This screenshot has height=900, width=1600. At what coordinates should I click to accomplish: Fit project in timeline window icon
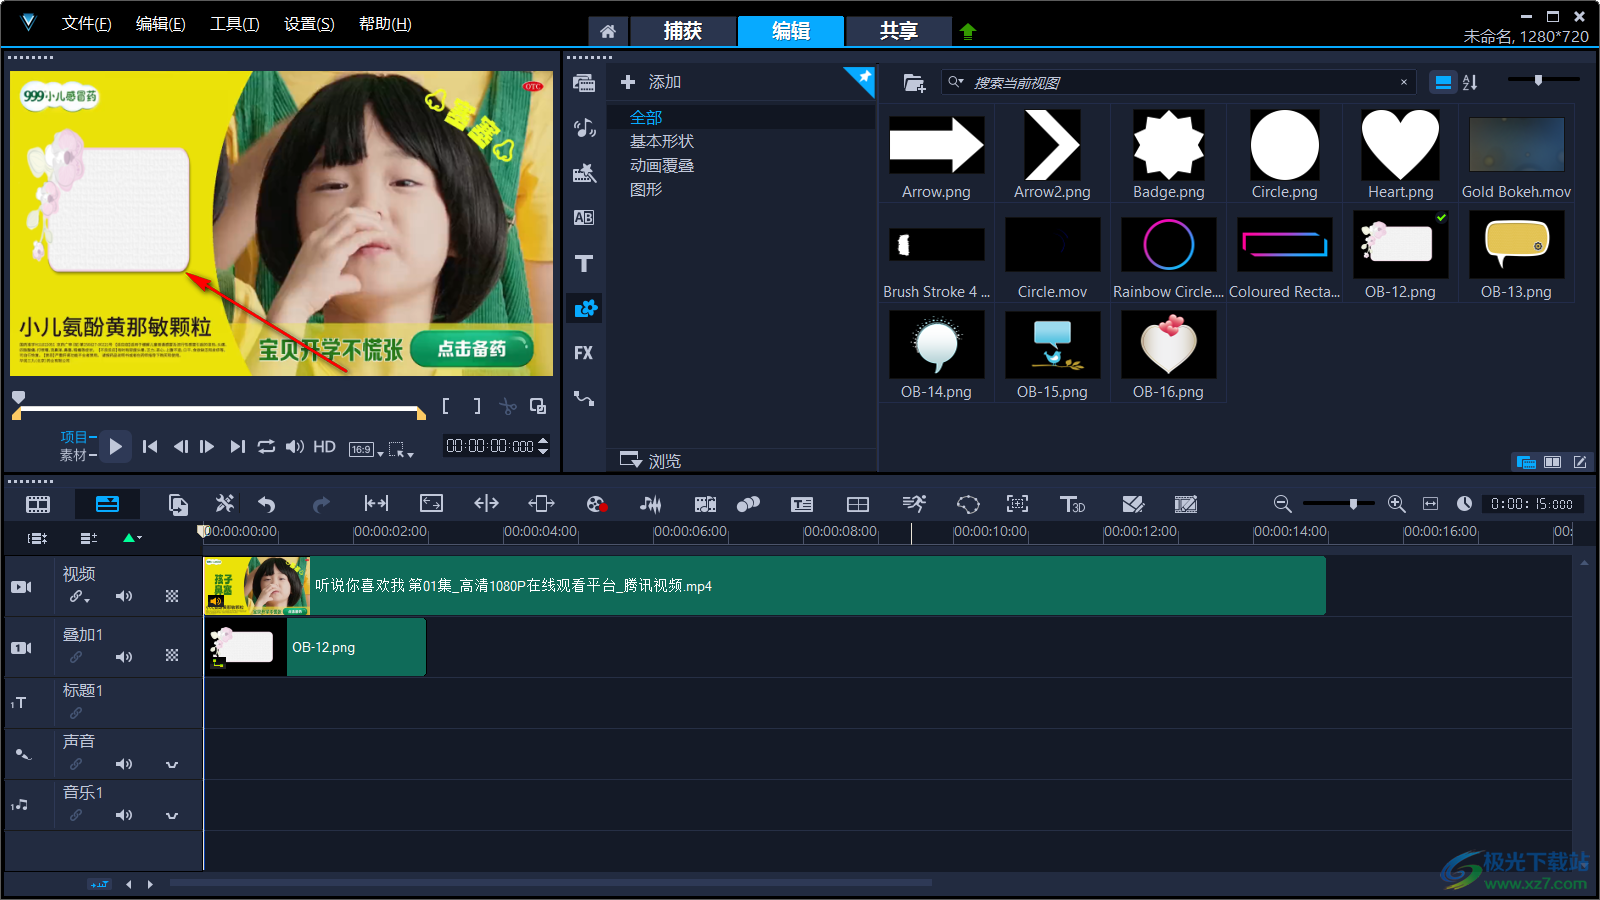(x=1431, y=504)
